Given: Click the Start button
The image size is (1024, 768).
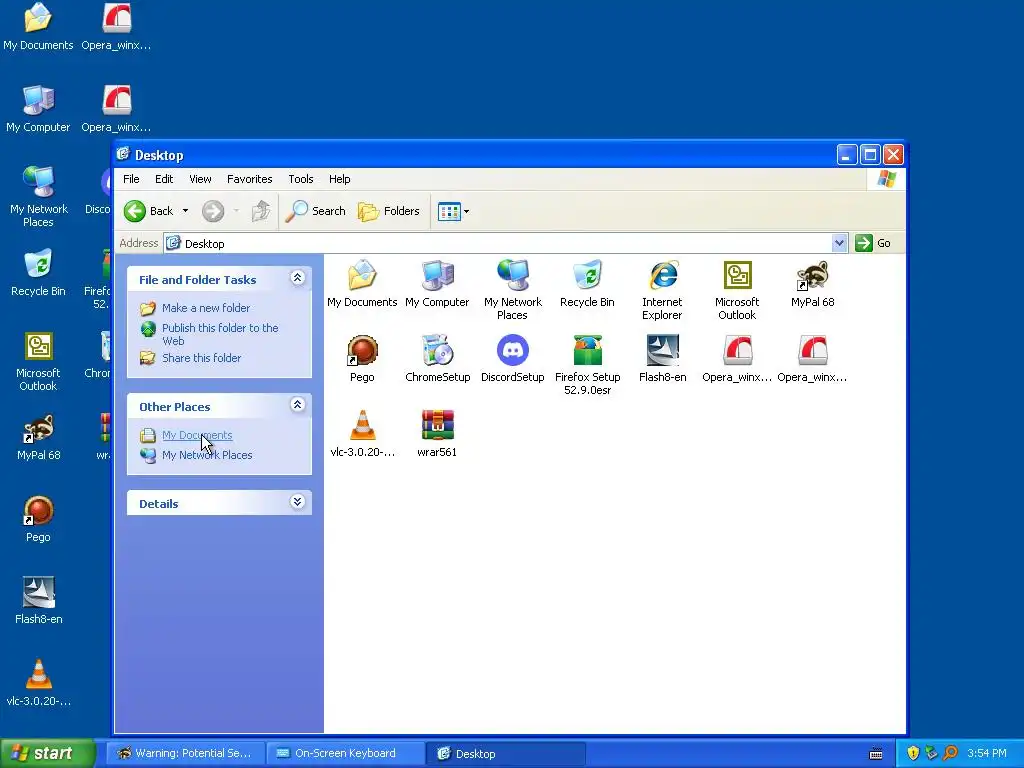Looking at the screenshot, I should pos(47,753).
